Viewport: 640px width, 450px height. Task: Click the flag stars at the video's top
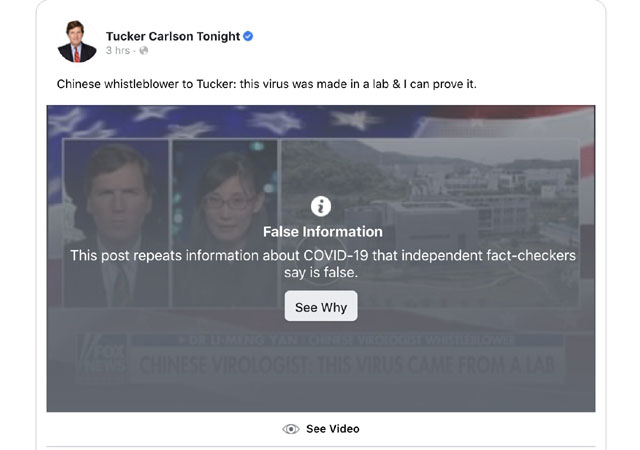200,120
